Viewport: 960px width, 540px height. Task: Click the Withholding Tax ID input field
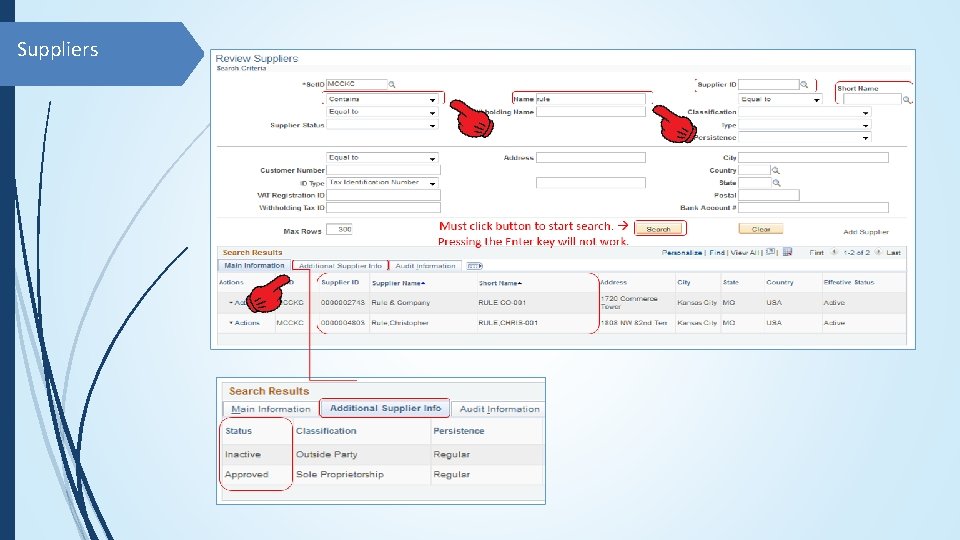(383, 208)
